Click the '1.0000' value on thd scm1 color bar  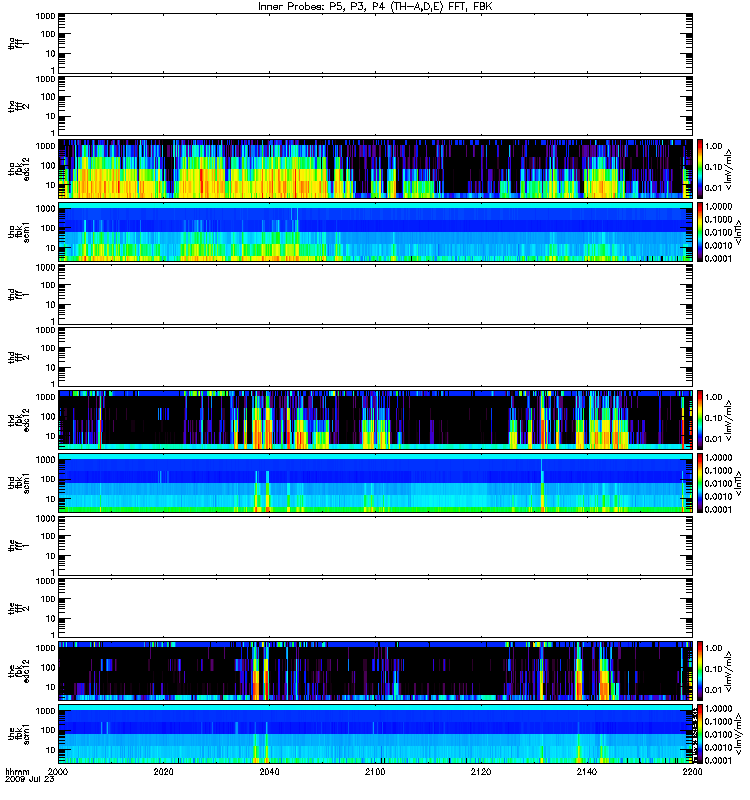tap(718, 457)
